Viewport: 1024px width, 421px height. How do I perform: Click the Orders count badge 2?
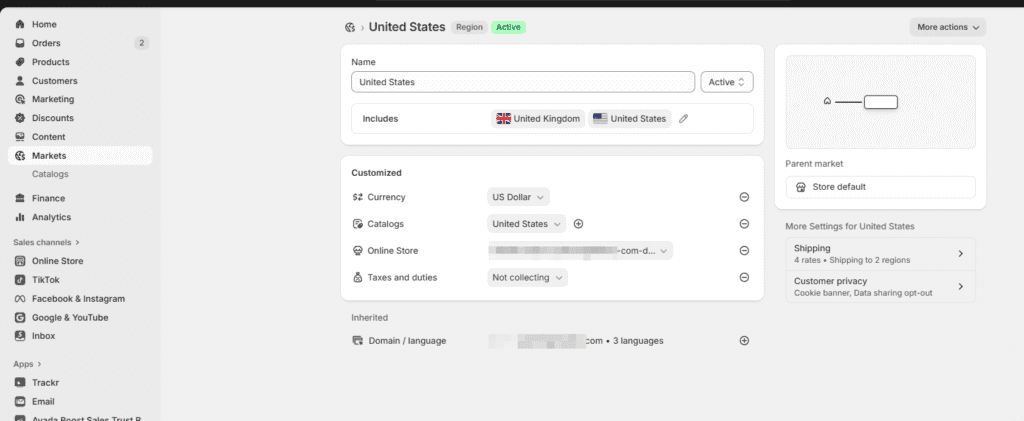click(x=142, y=43)
